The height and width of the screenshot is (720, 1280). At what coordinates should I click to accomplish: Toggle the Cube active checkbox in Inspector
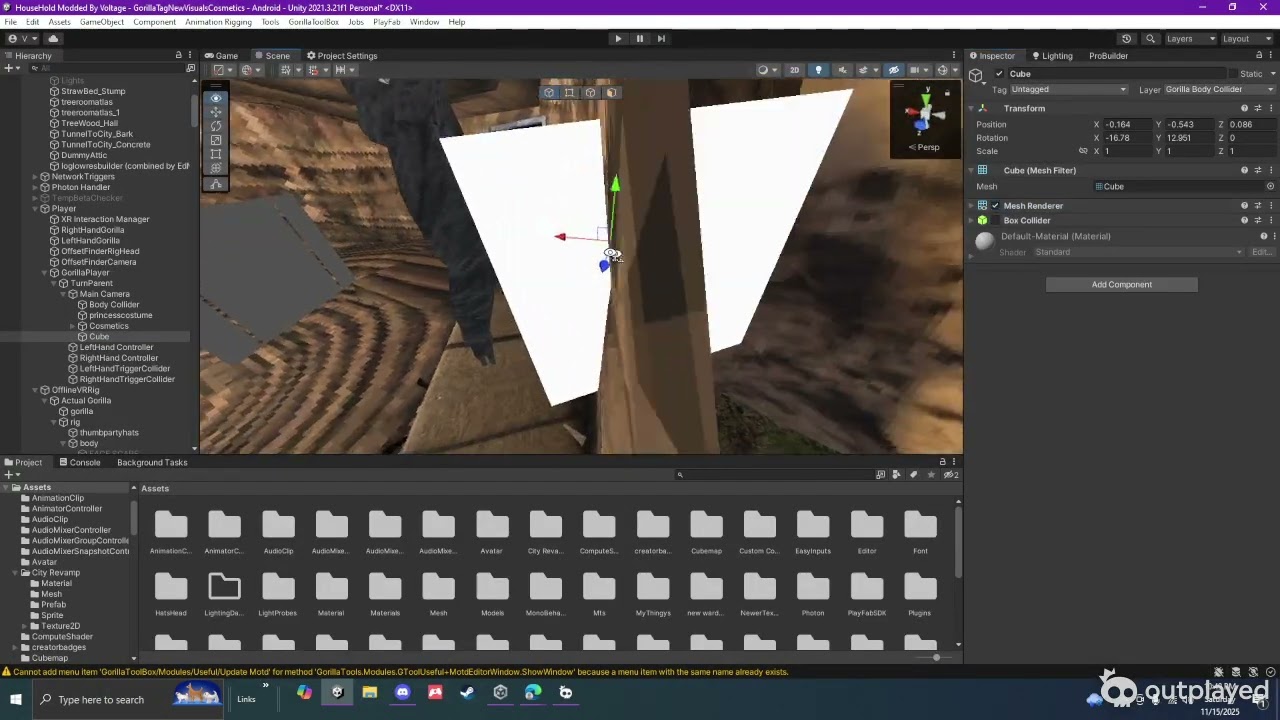click(999, 74)
